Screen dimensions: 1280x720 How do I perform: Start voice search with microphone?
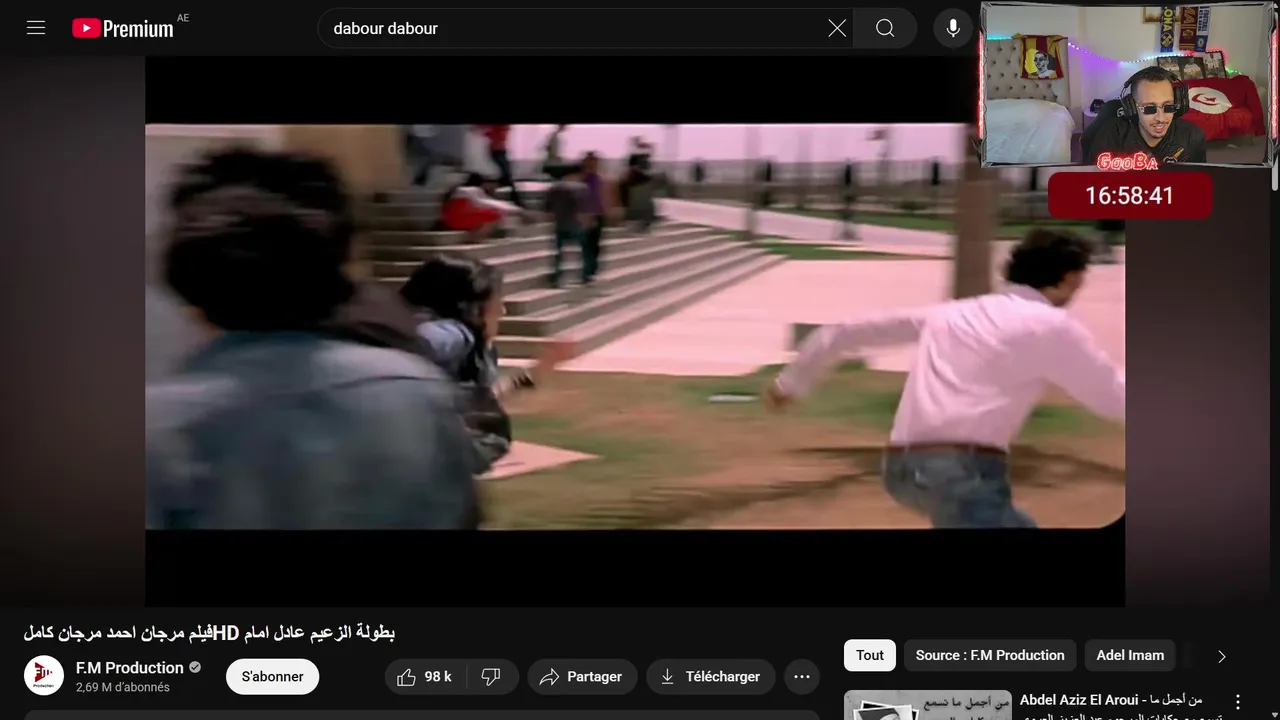[953, 28]
